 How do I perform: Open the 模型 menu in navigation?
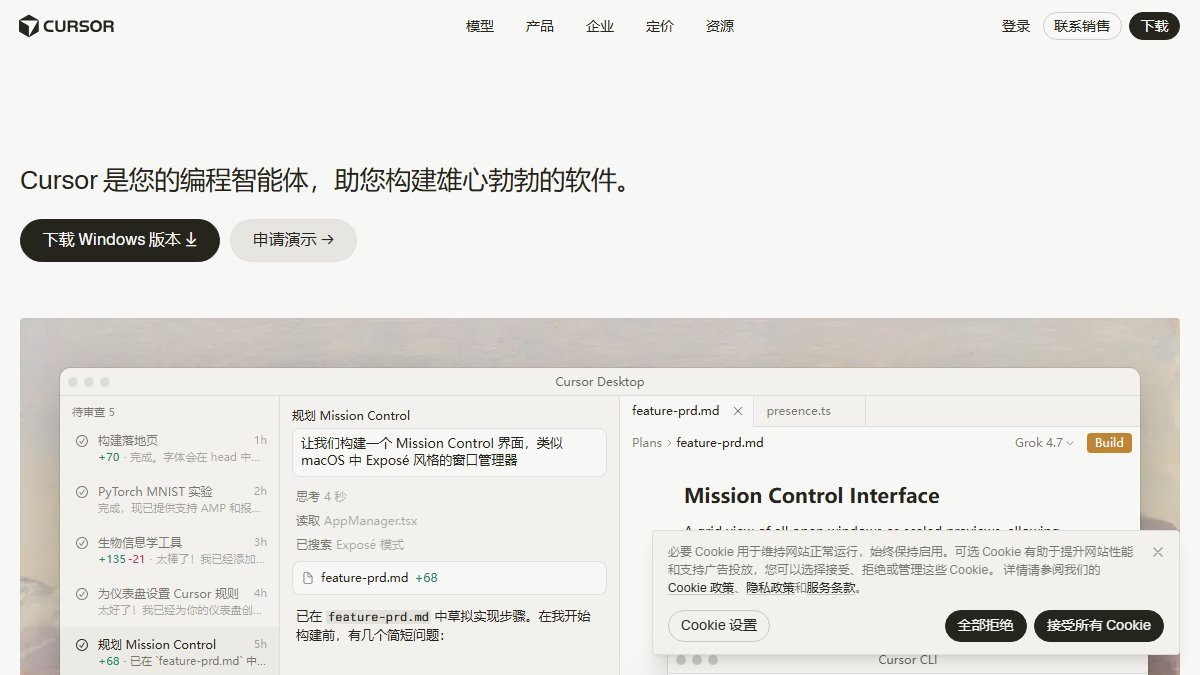click(480, 26)
